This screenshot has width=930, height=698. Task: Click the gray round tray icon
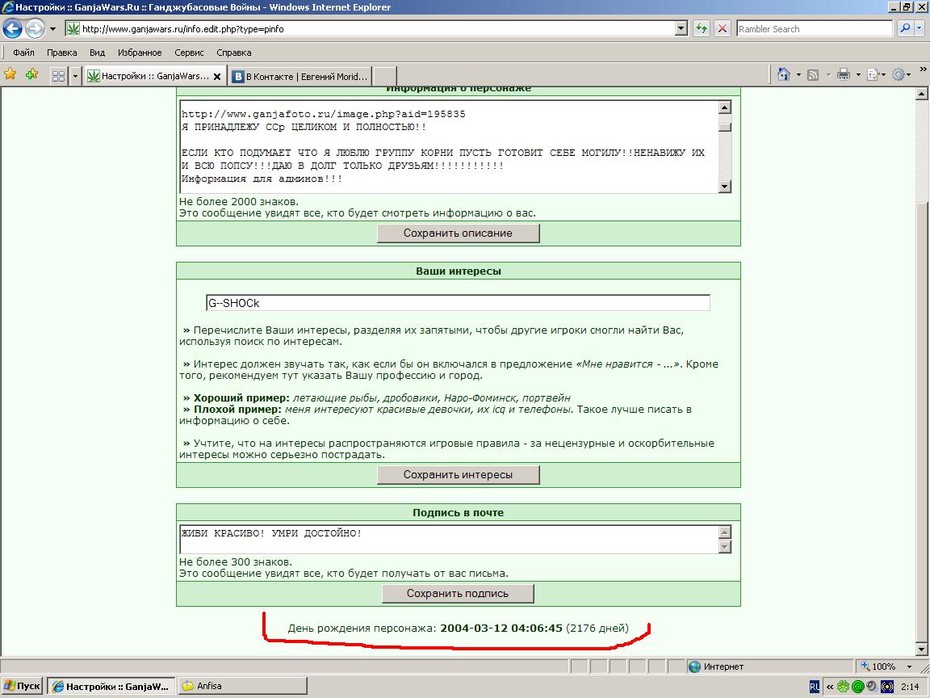point(871,686)
